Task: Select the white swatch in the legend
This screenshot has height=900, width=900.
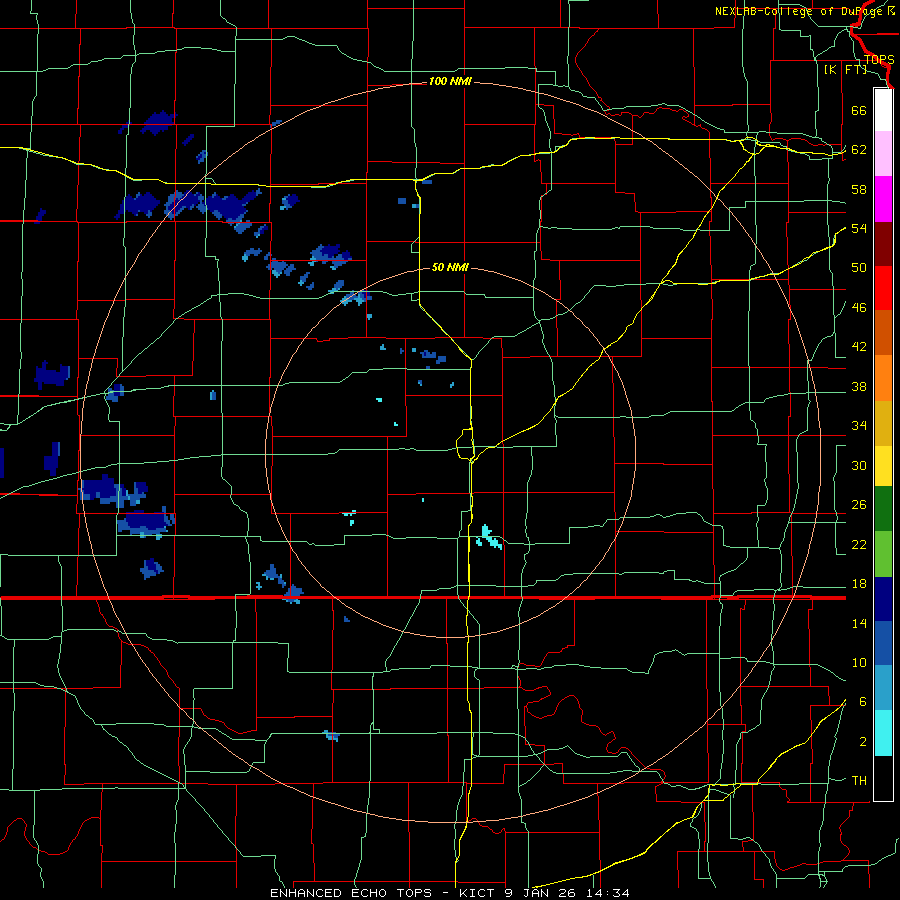Action: coord(883,110)
